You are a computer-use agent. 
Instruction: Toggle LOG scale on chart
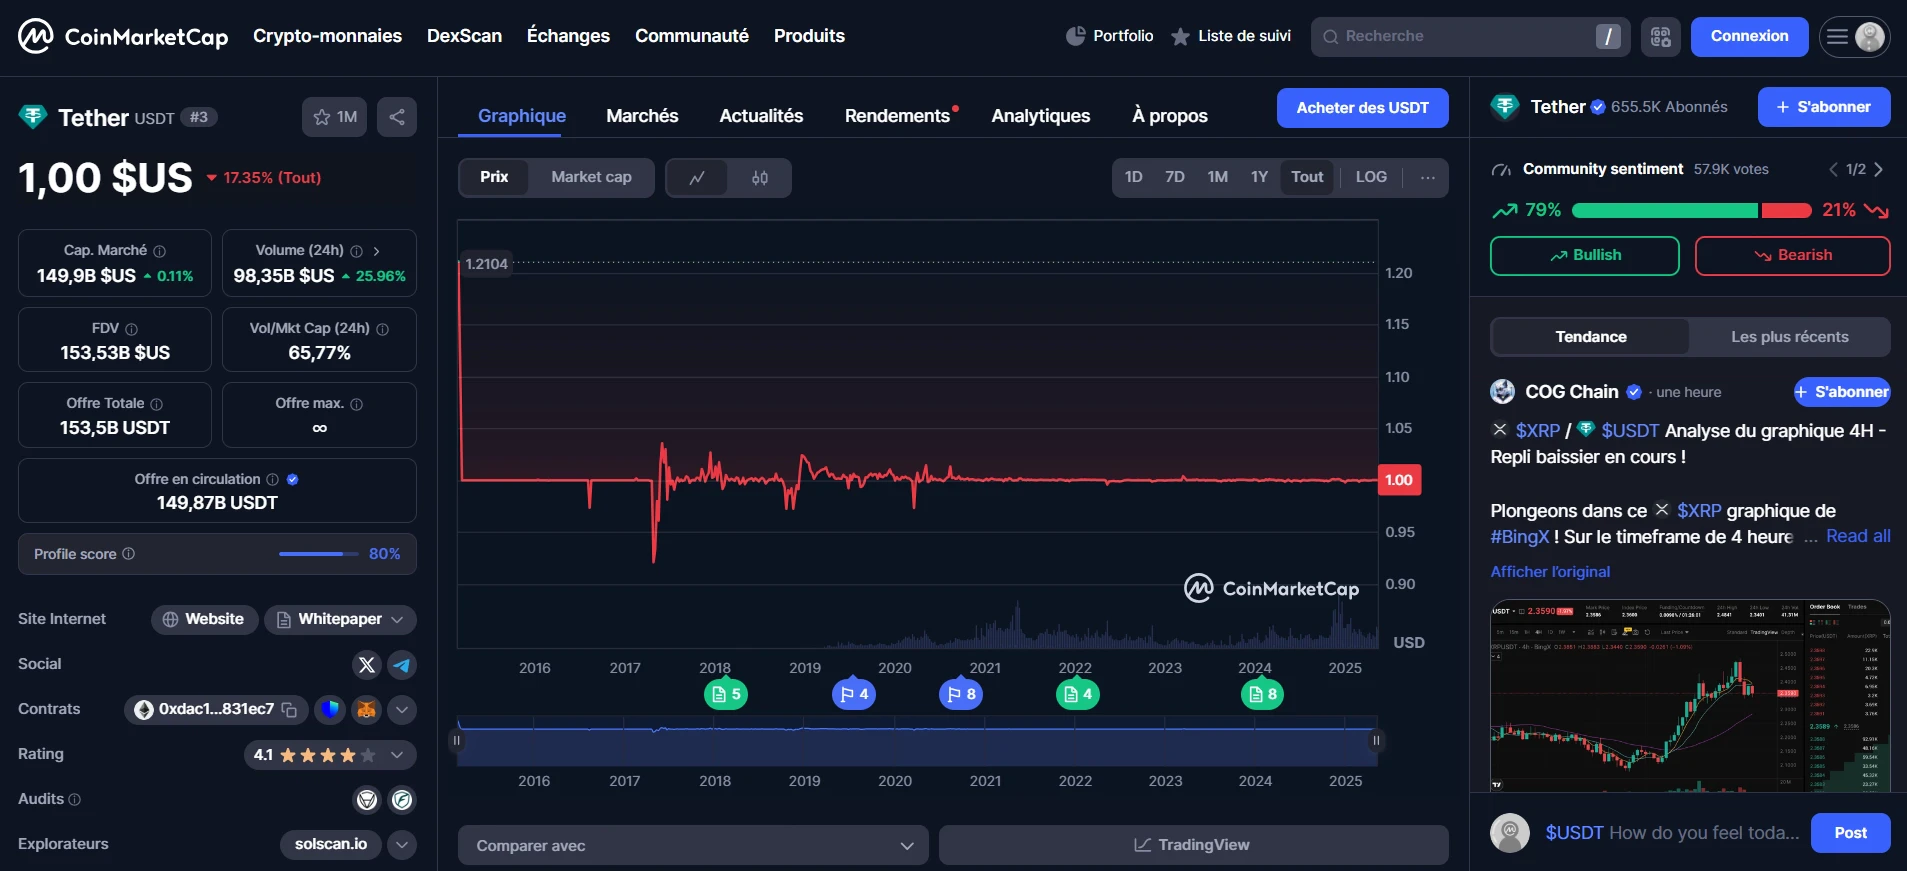[x=1371, y=178]
